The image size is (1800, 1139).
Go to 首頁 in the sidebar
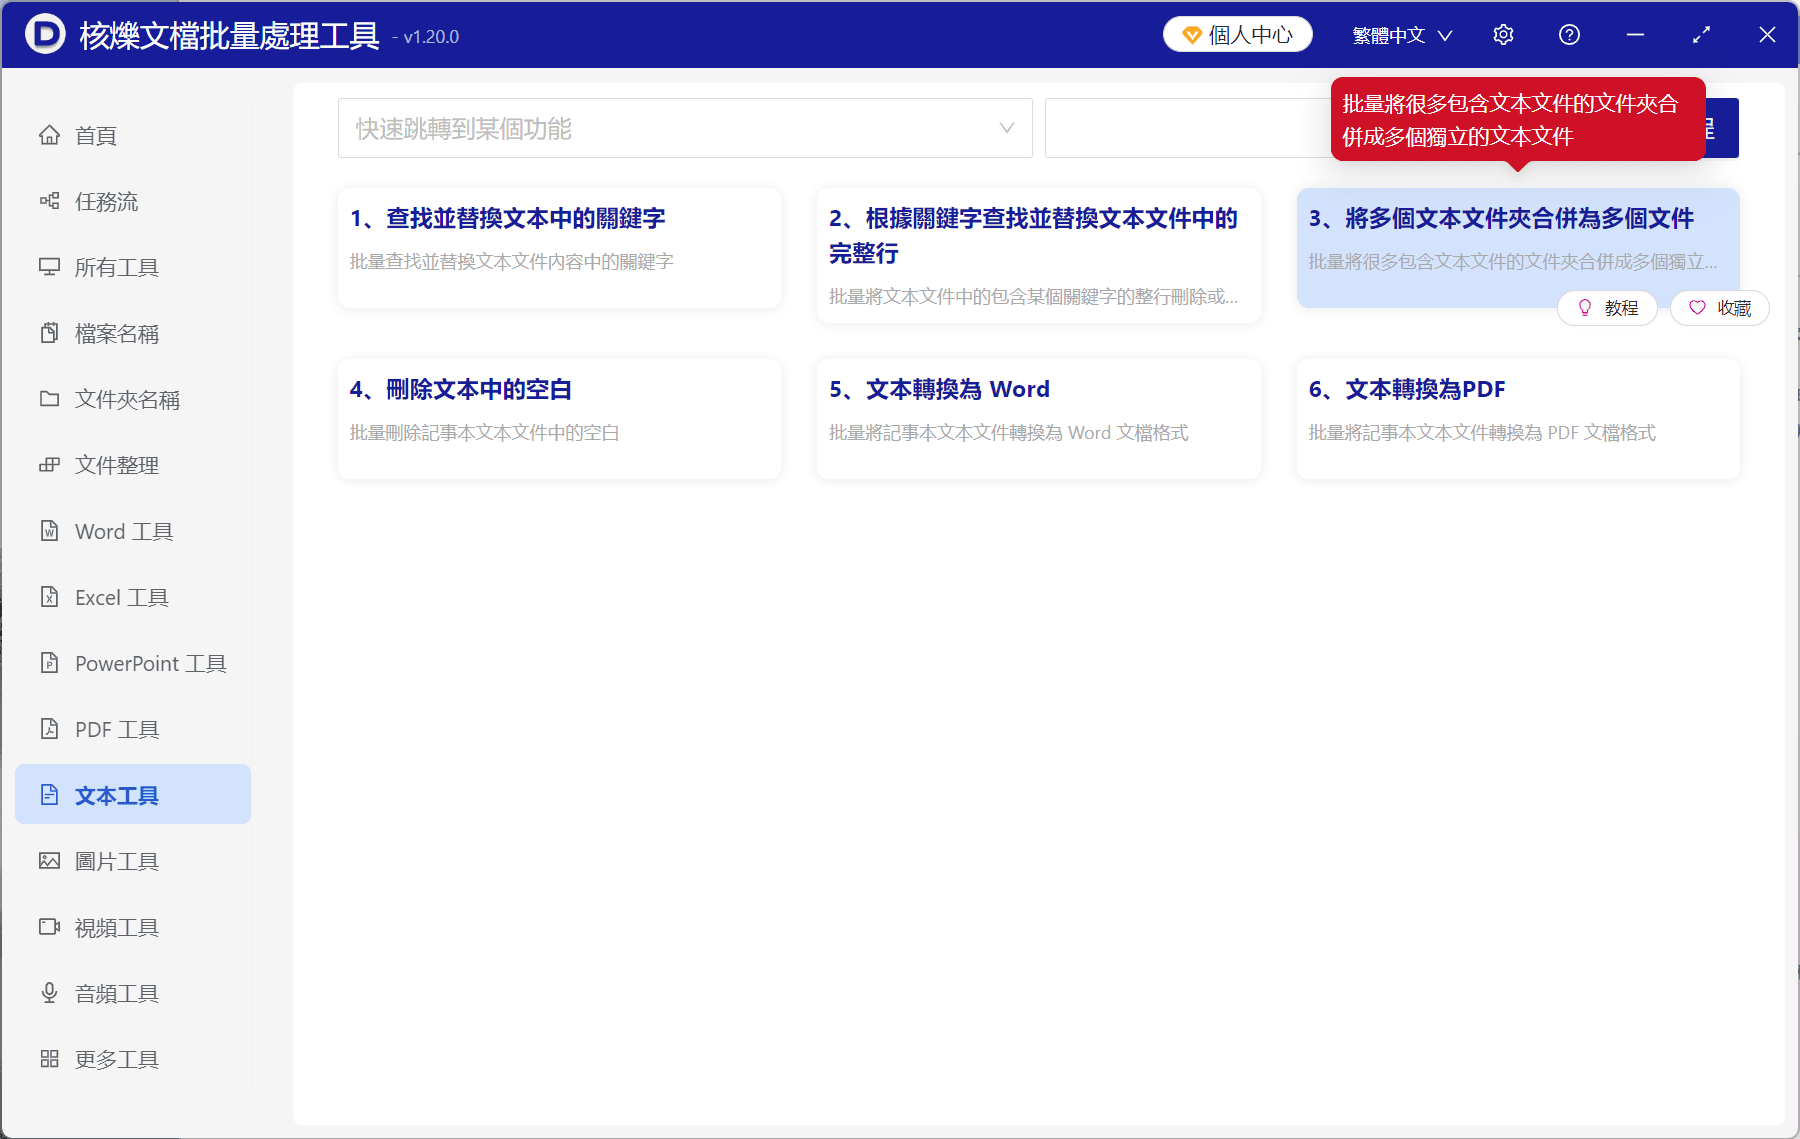click(95, 135)
